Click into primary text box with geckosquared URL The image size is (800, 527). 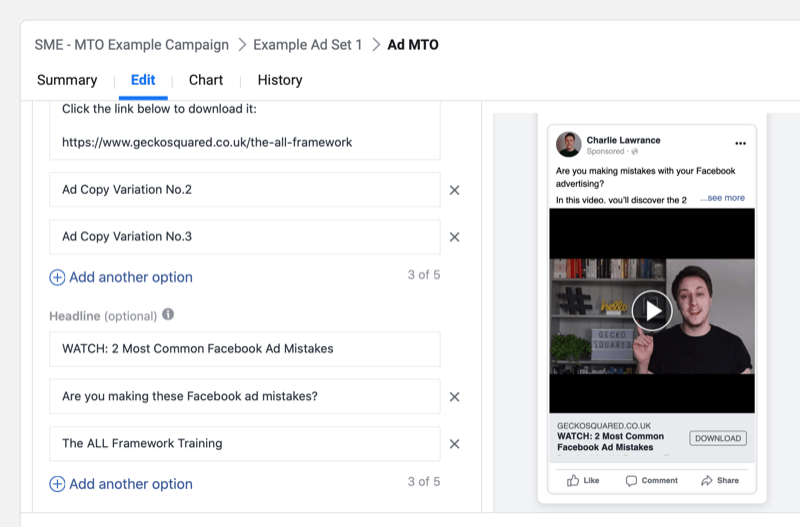[x=244, y=131]
